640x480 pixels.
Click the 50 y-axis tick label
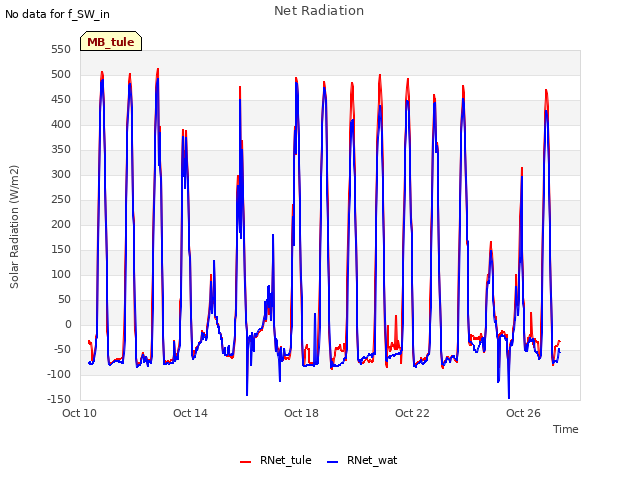point(64,300)
